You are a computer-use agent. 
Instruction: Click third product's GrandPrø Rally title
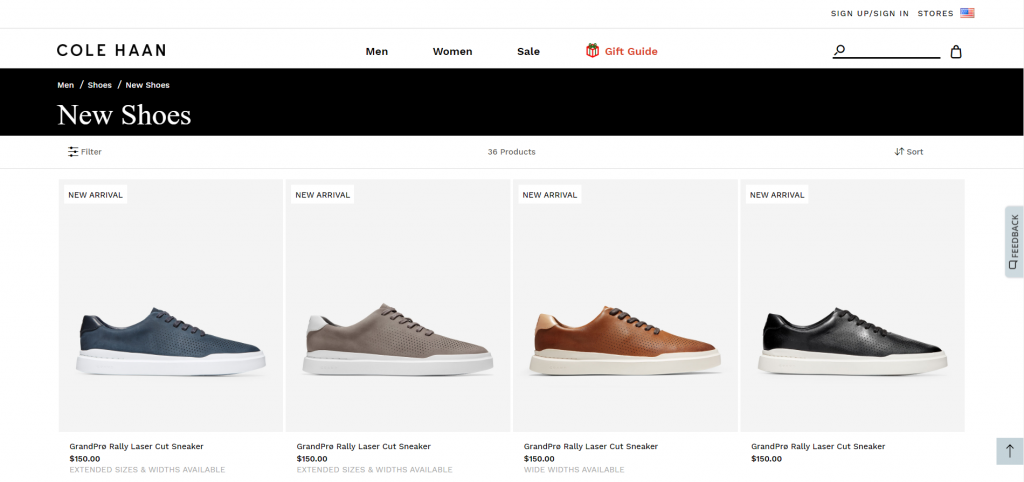pyautogui.click(x=591, y=446)
